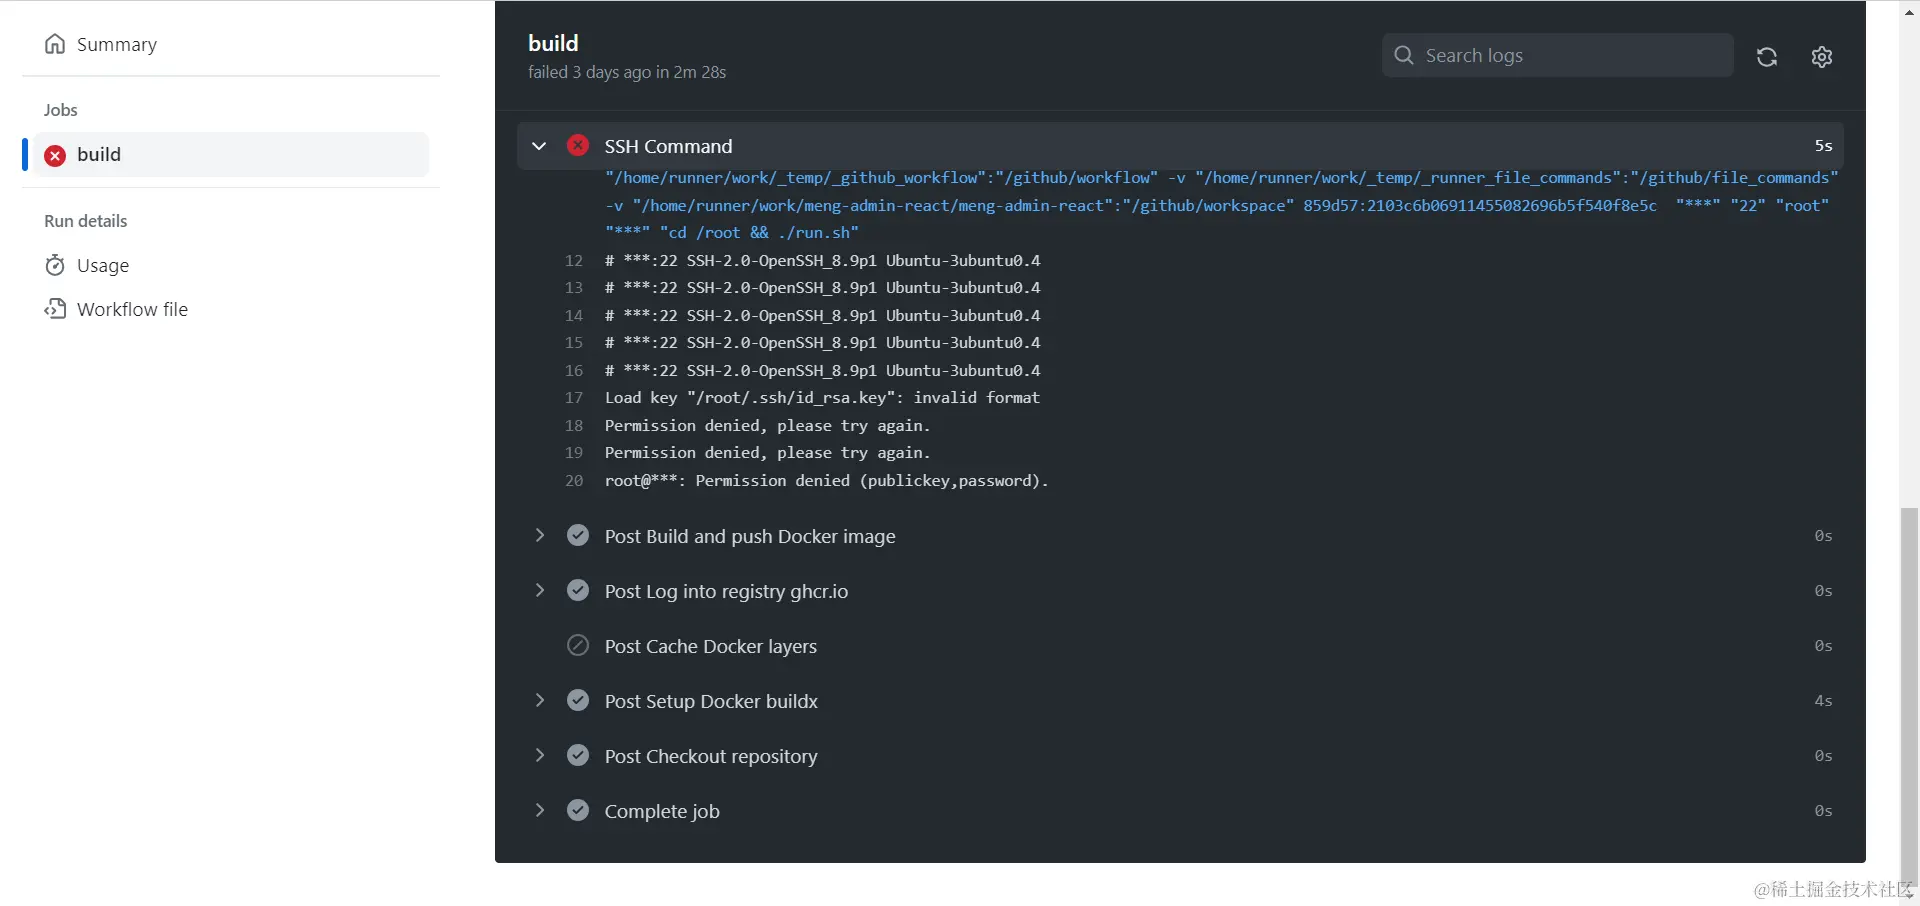Click the Complete job label

click(x=662, y=811)
